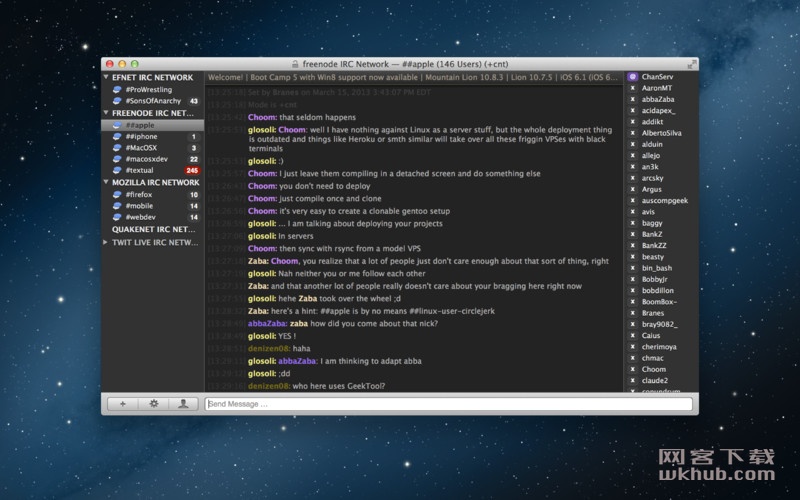Click the user list person button
Viewport: 800px width, 500px height.
click(183, 404)
